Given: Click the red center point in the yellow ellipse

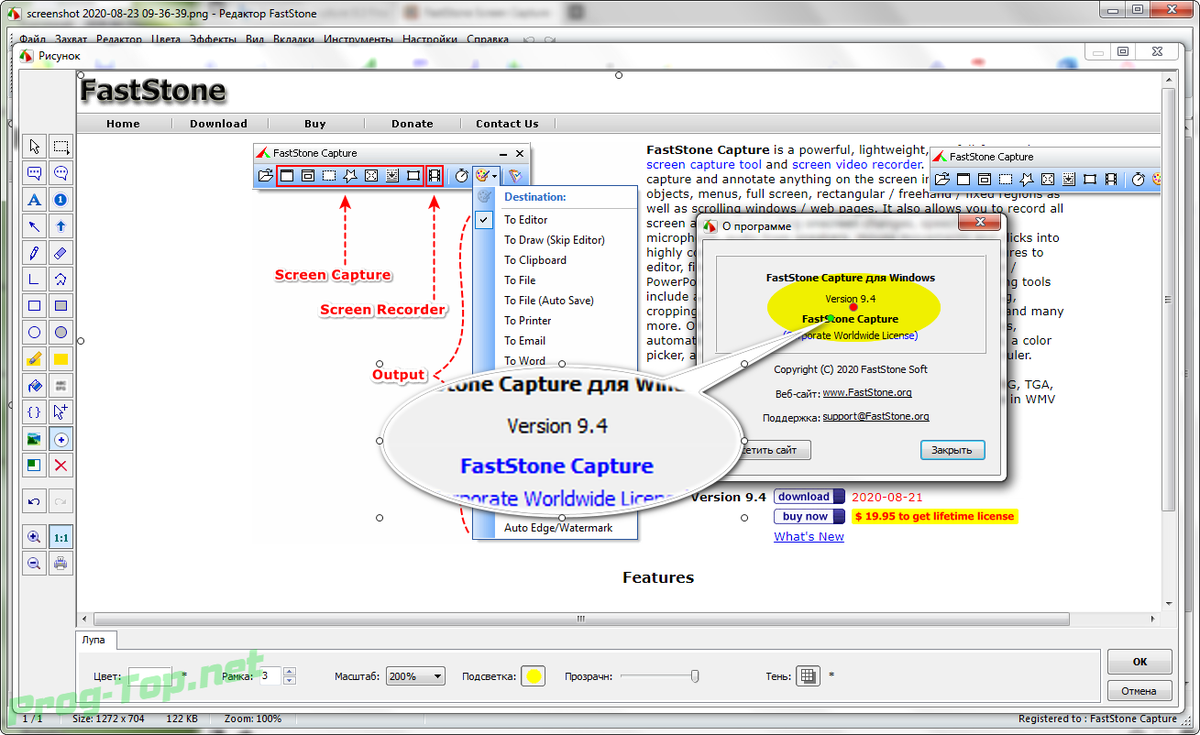Looking at the screenshot, I should click(x=853, y=307).
